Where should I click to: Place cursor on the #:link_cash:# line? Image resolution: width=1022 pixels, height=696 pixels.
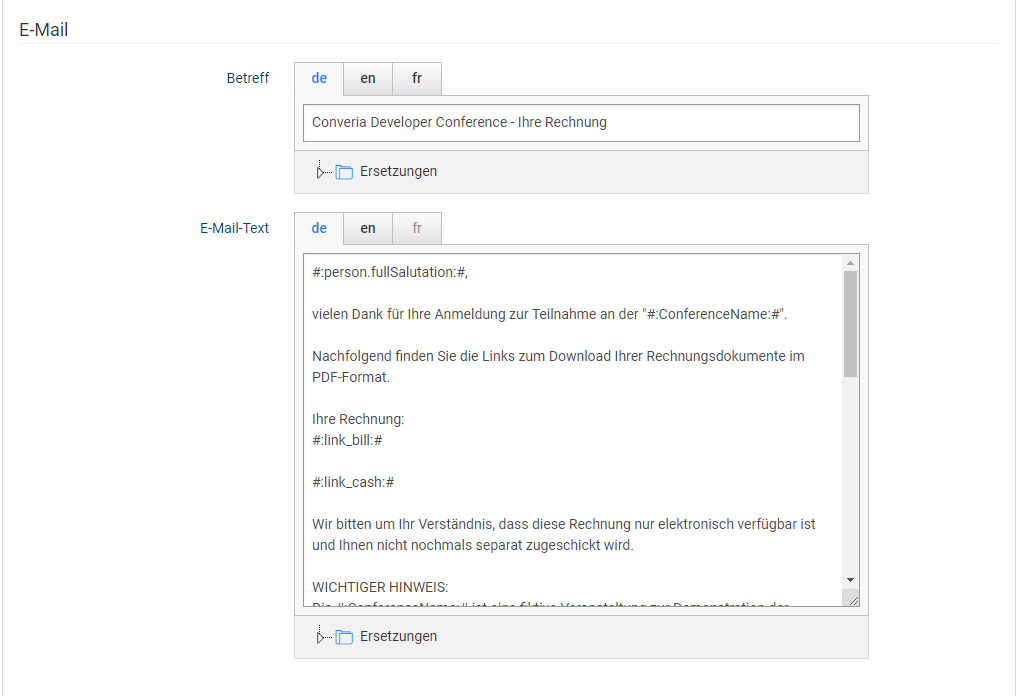(x=353, y=481)
